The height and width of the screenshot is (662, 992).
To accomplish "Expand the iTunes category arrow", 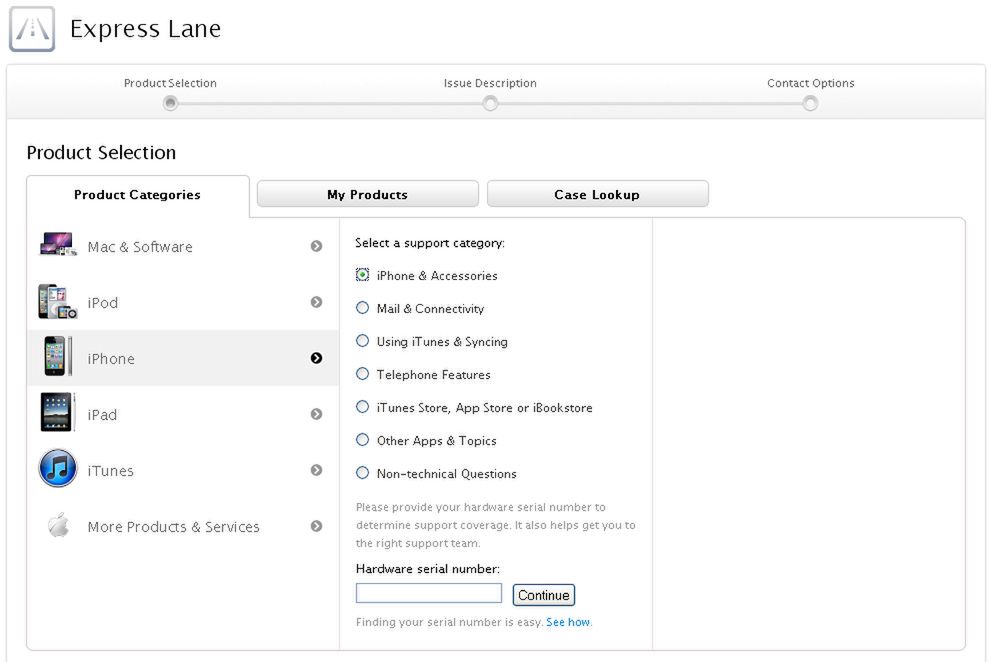I will 316,469.
